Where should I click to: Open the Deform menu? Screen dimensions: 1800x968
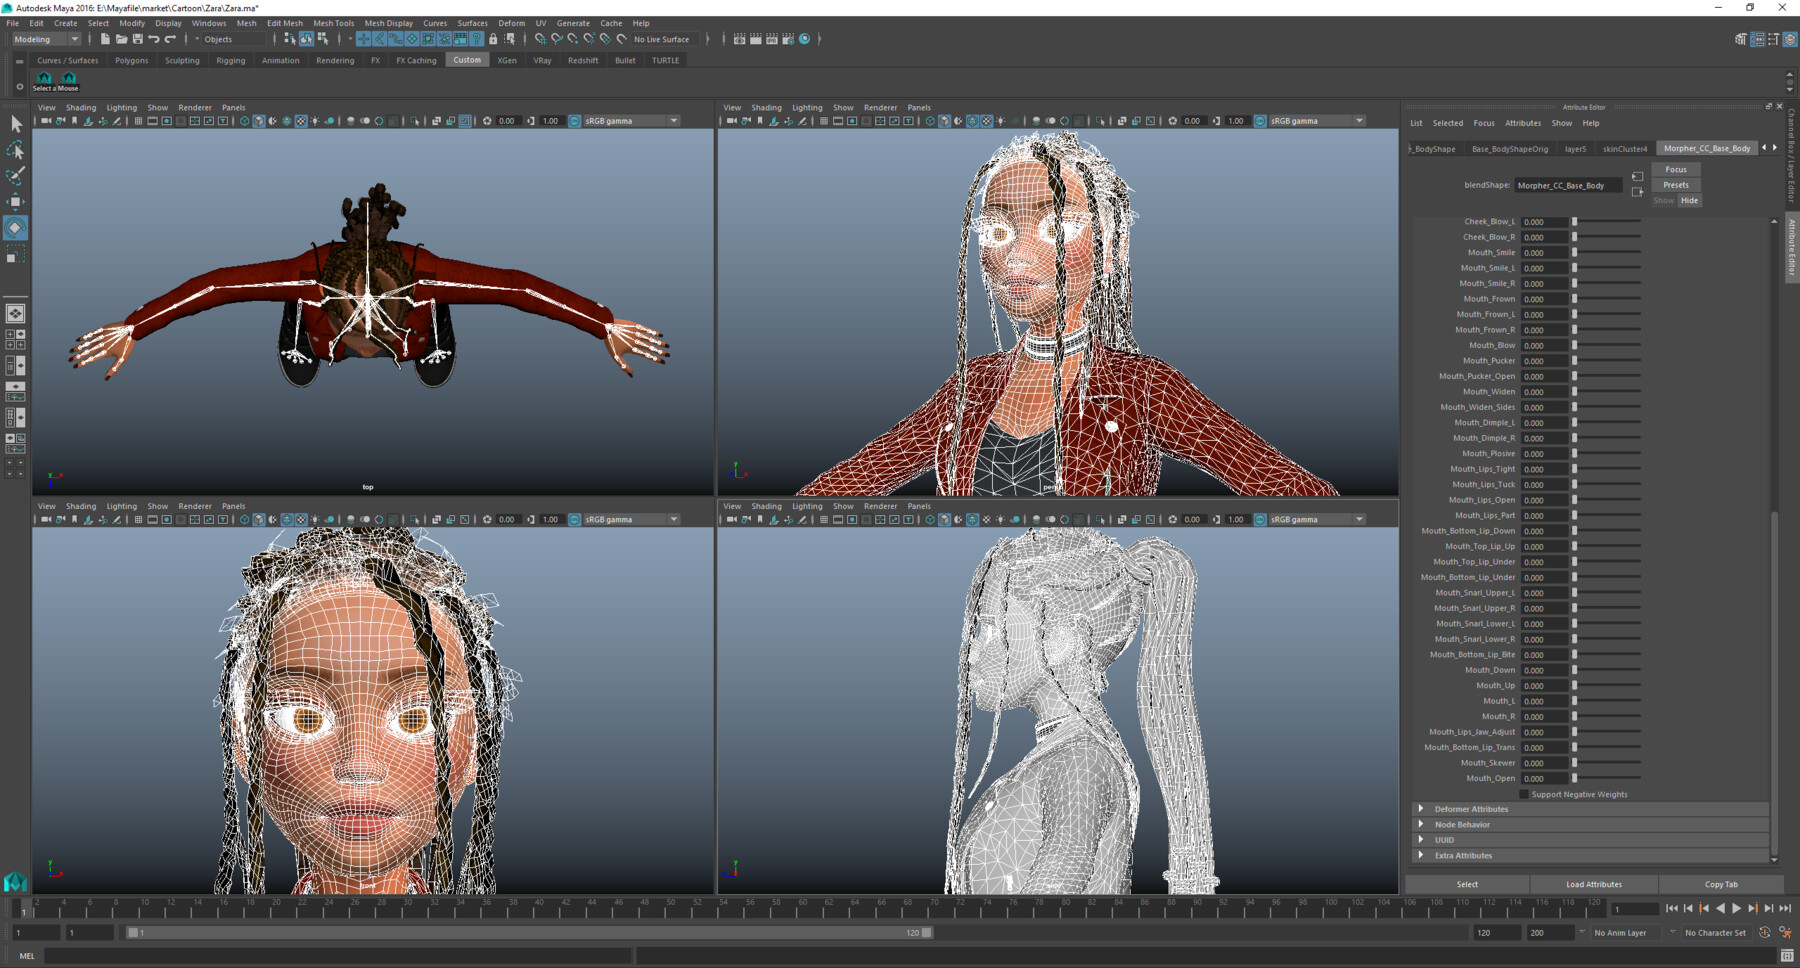coord(511,23)
